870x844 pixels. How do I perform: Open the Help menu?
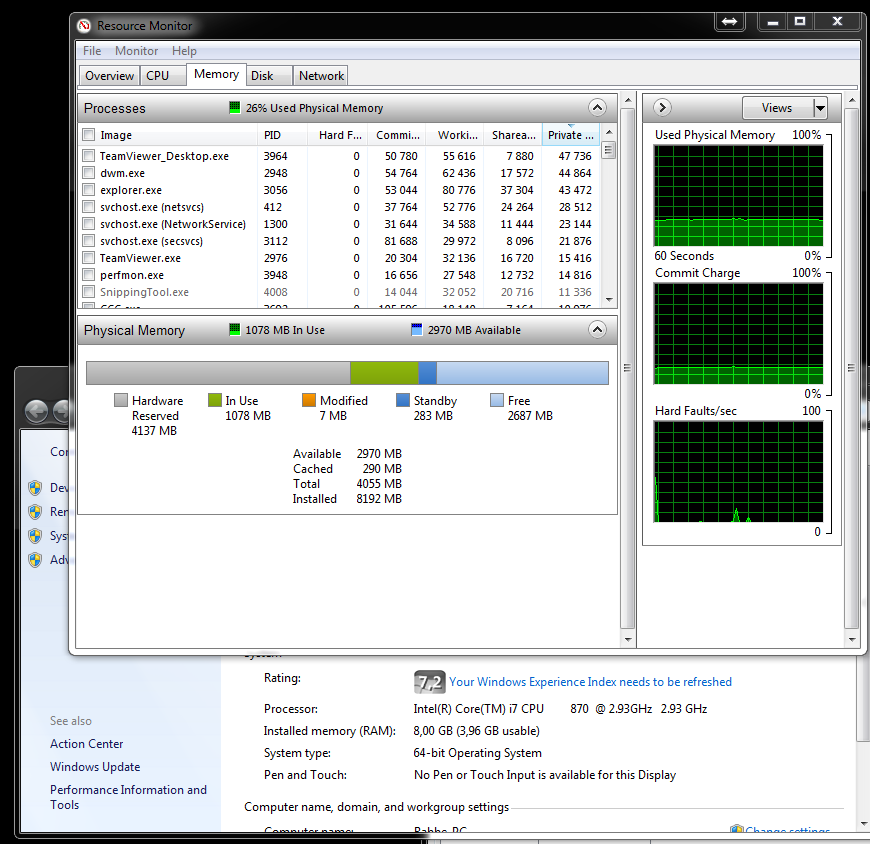[184, 50]
